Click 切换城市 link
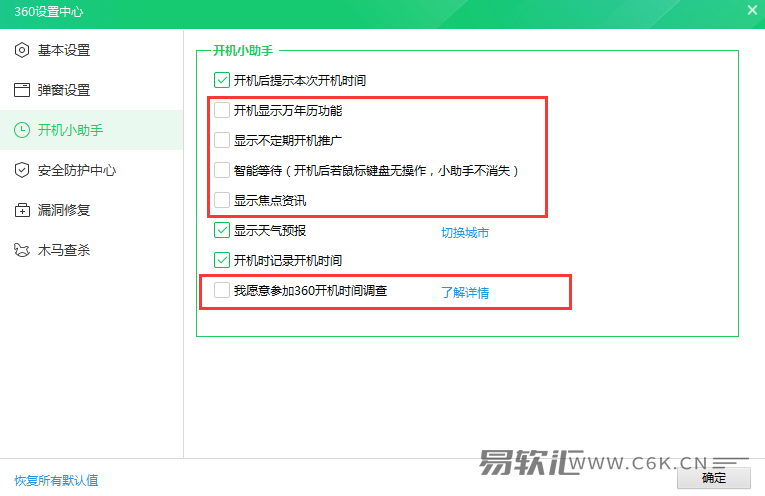Viewport: 765px width, 496px height. [x=465, y=233]
